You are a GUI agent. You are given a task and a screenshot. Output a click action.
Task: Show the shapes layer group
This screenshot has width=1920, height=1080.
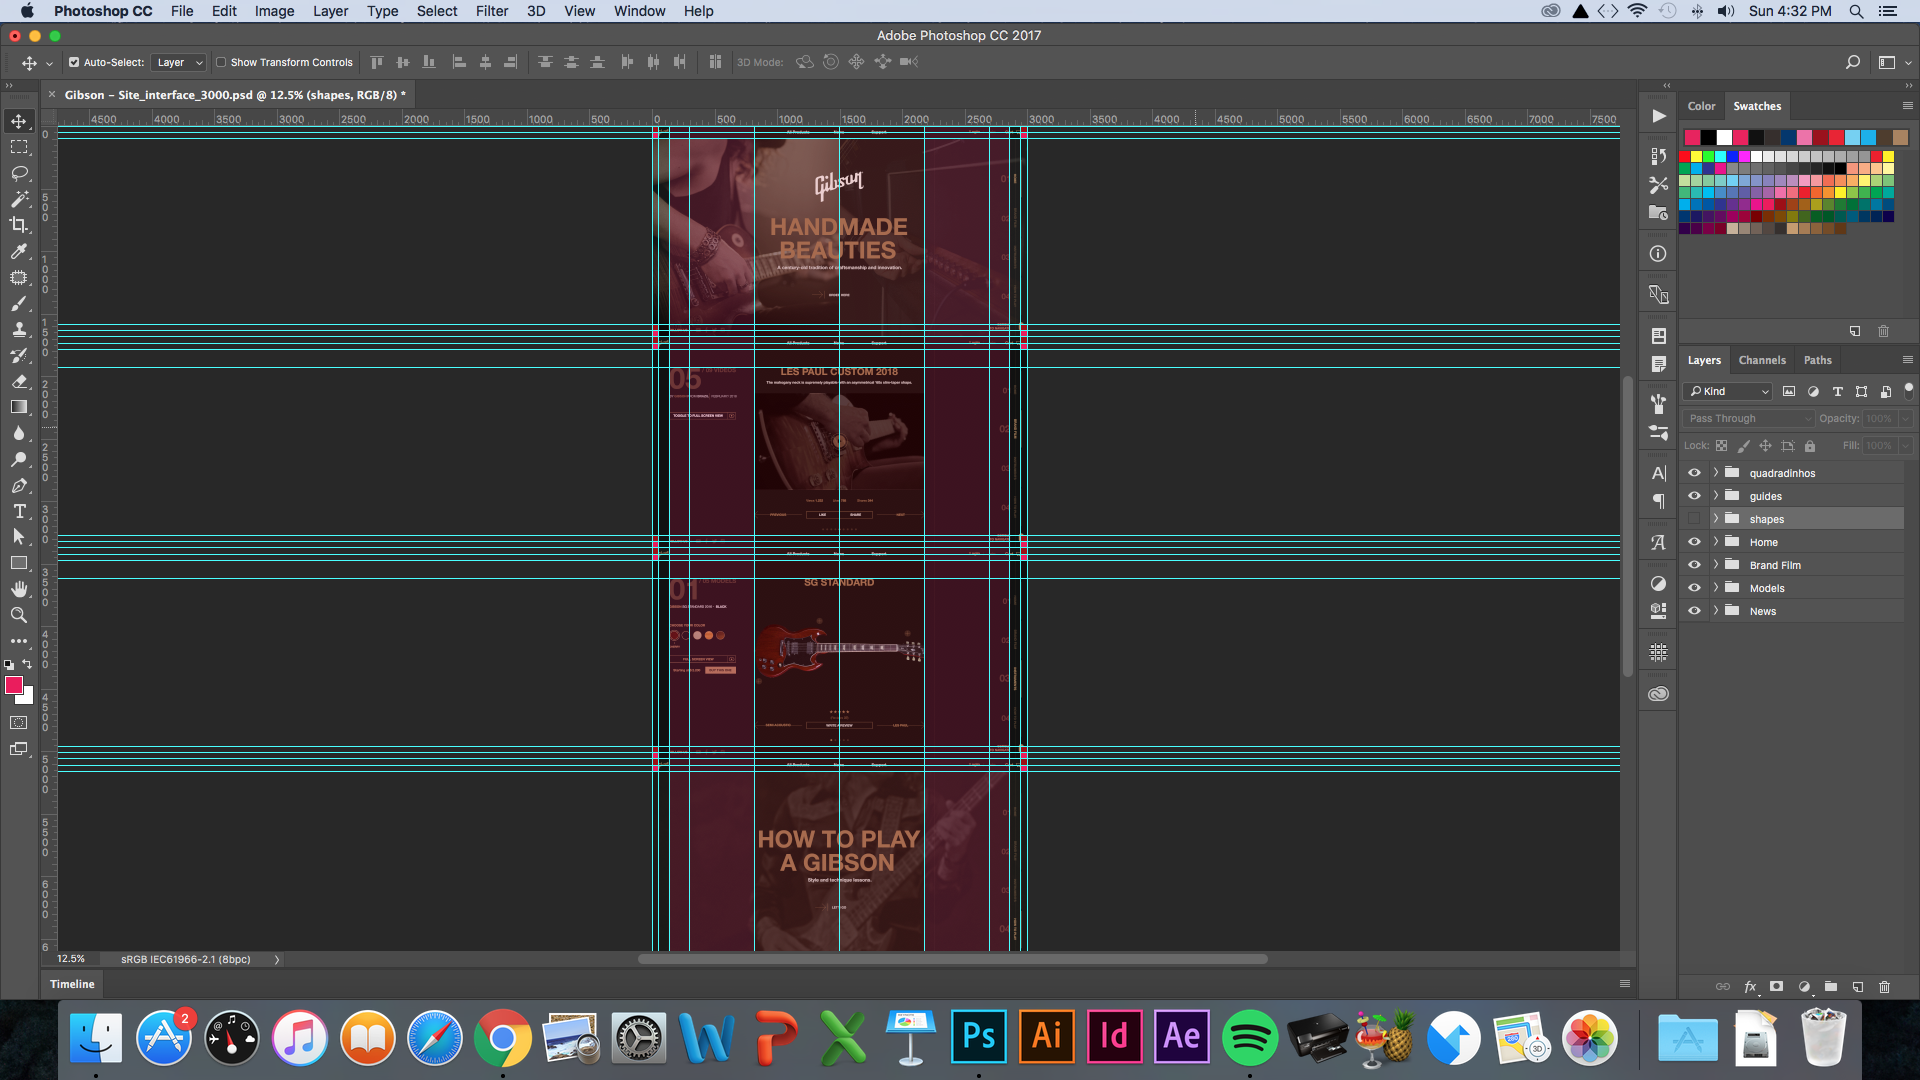[x=1694, y=519]
